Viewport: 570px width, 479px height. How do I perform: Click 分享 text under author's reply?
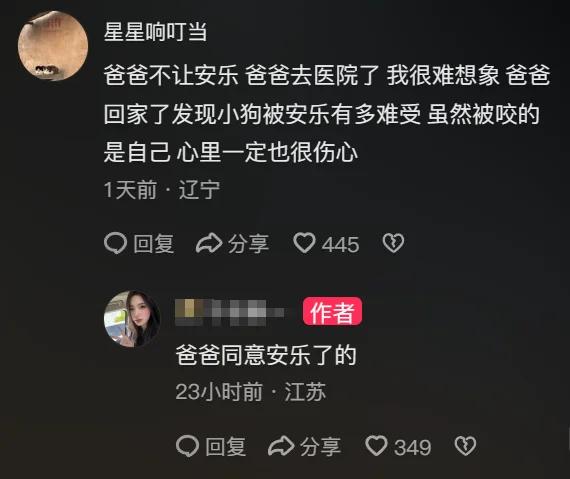(321, 446)
